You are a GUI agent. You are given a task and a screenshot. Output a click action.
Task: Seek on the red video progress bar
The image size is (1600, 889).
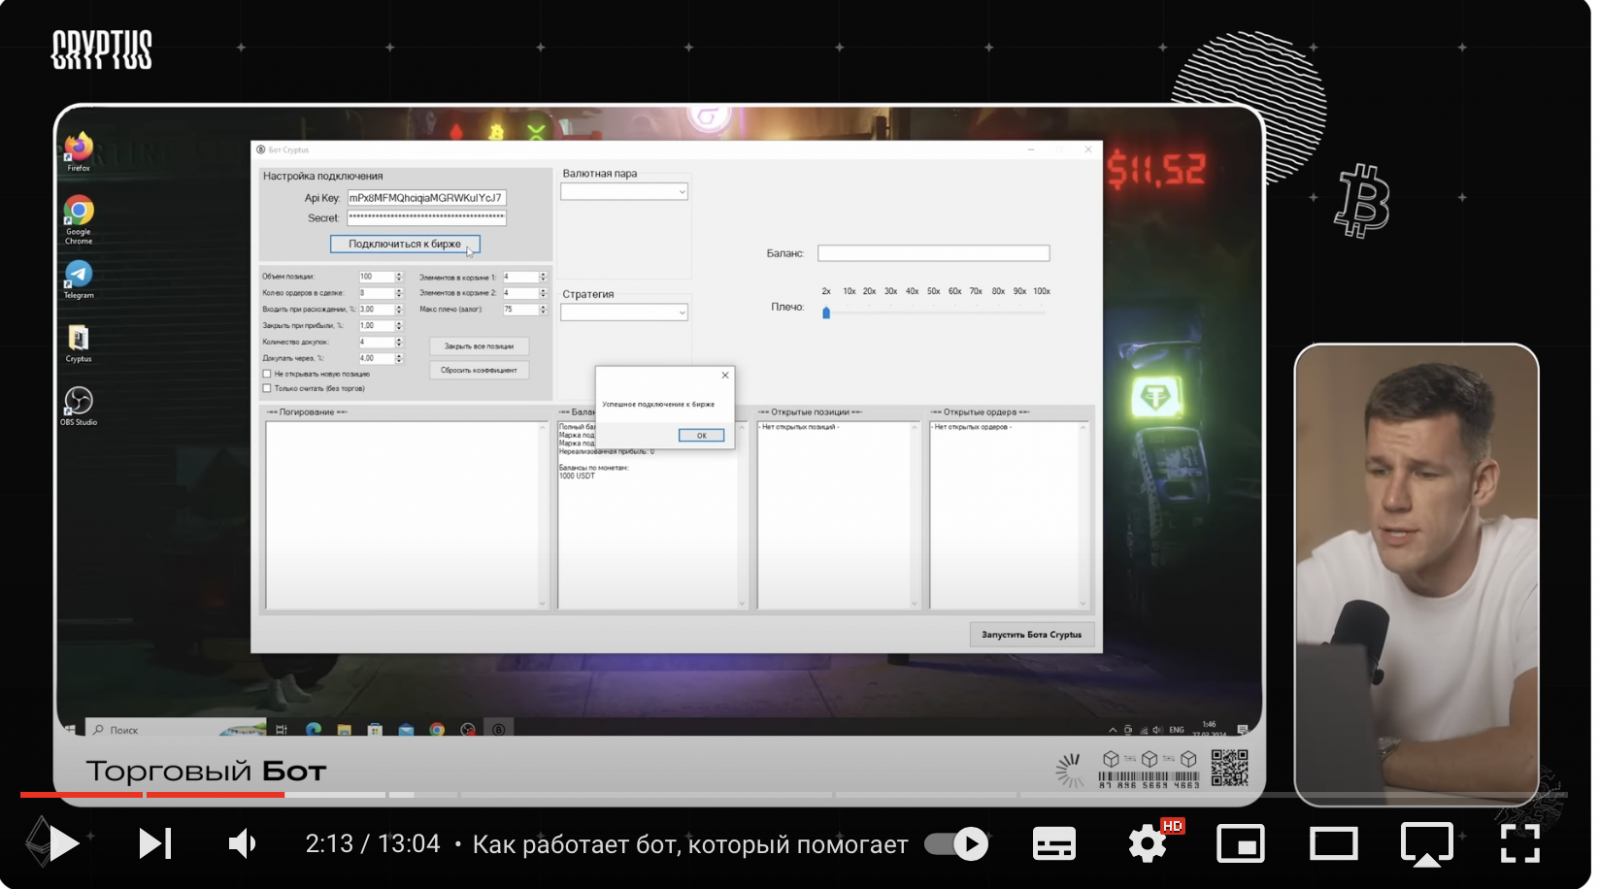click(200, 795)
